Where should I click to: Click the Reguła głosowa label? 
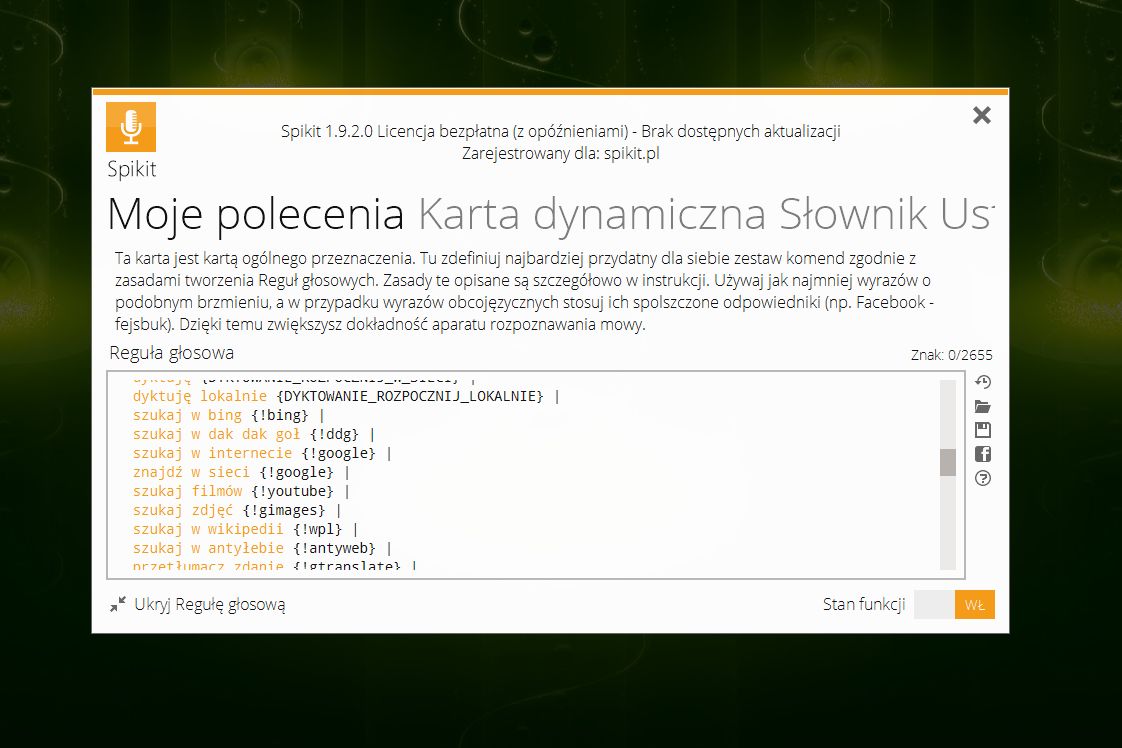pos(172,353)
